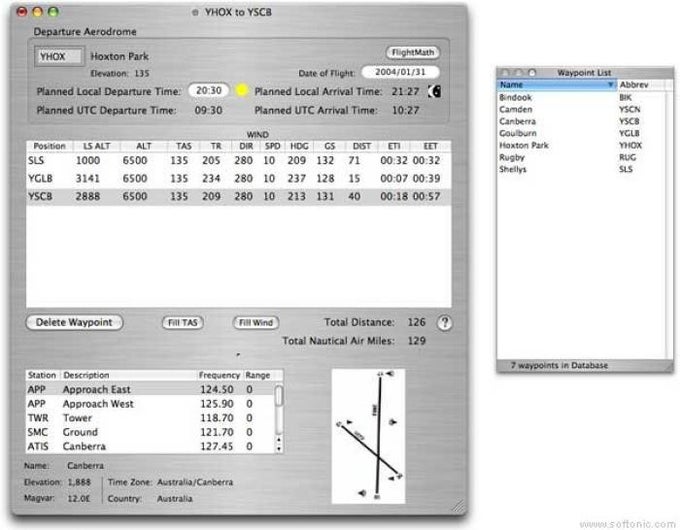The image size is (680, 530).
Task: Click the Frequency column header in station table
Action: click(x=219, y=375)
